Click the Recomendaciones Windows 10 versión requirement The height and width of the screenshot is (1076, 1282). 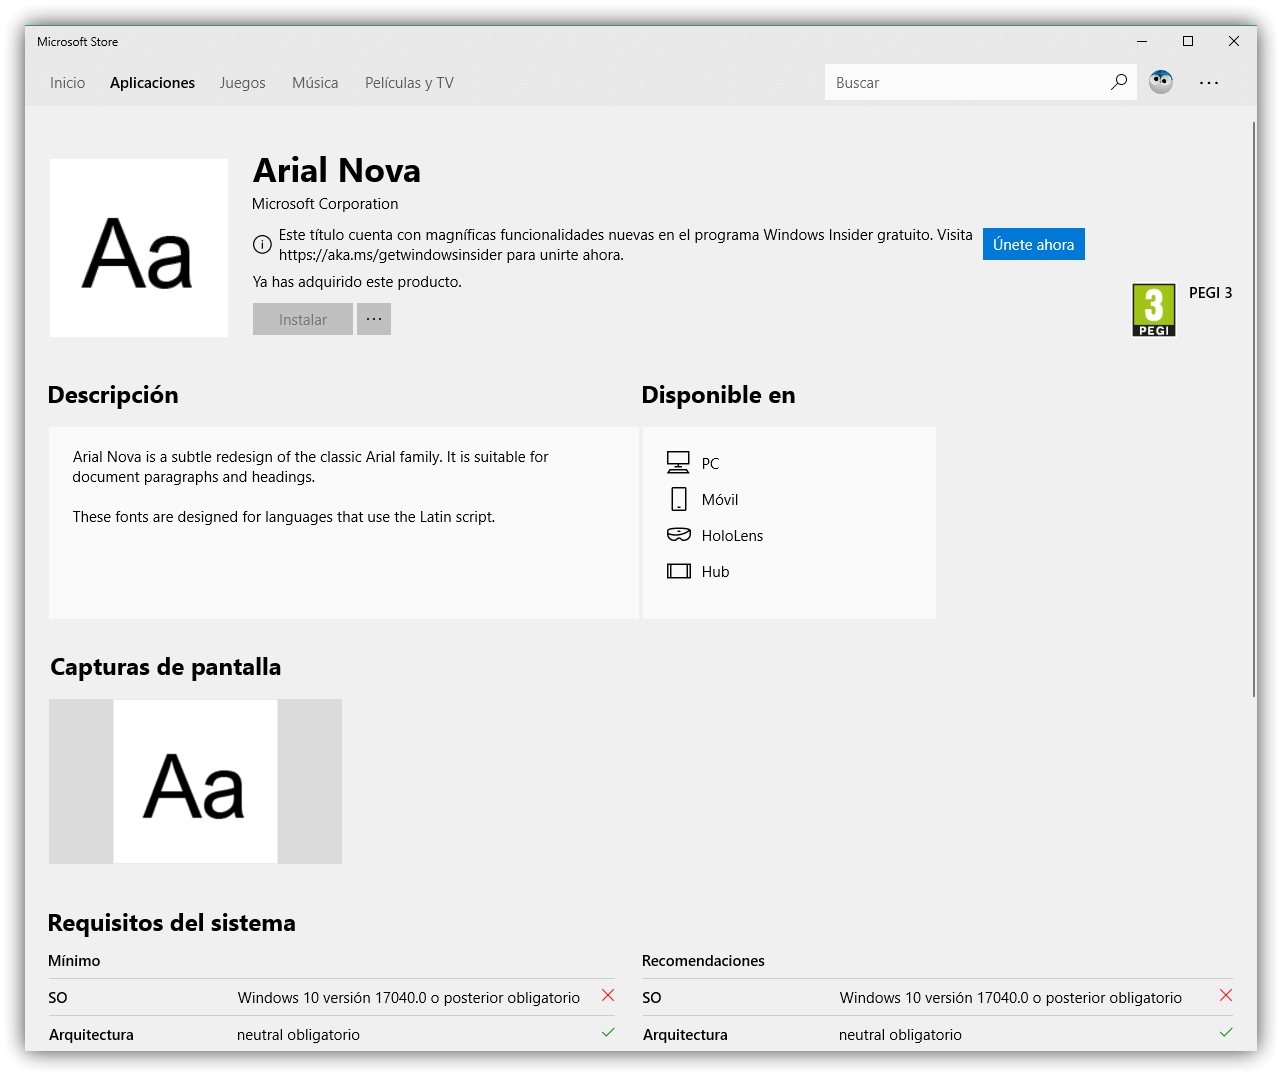click(x=1011, y=998)
